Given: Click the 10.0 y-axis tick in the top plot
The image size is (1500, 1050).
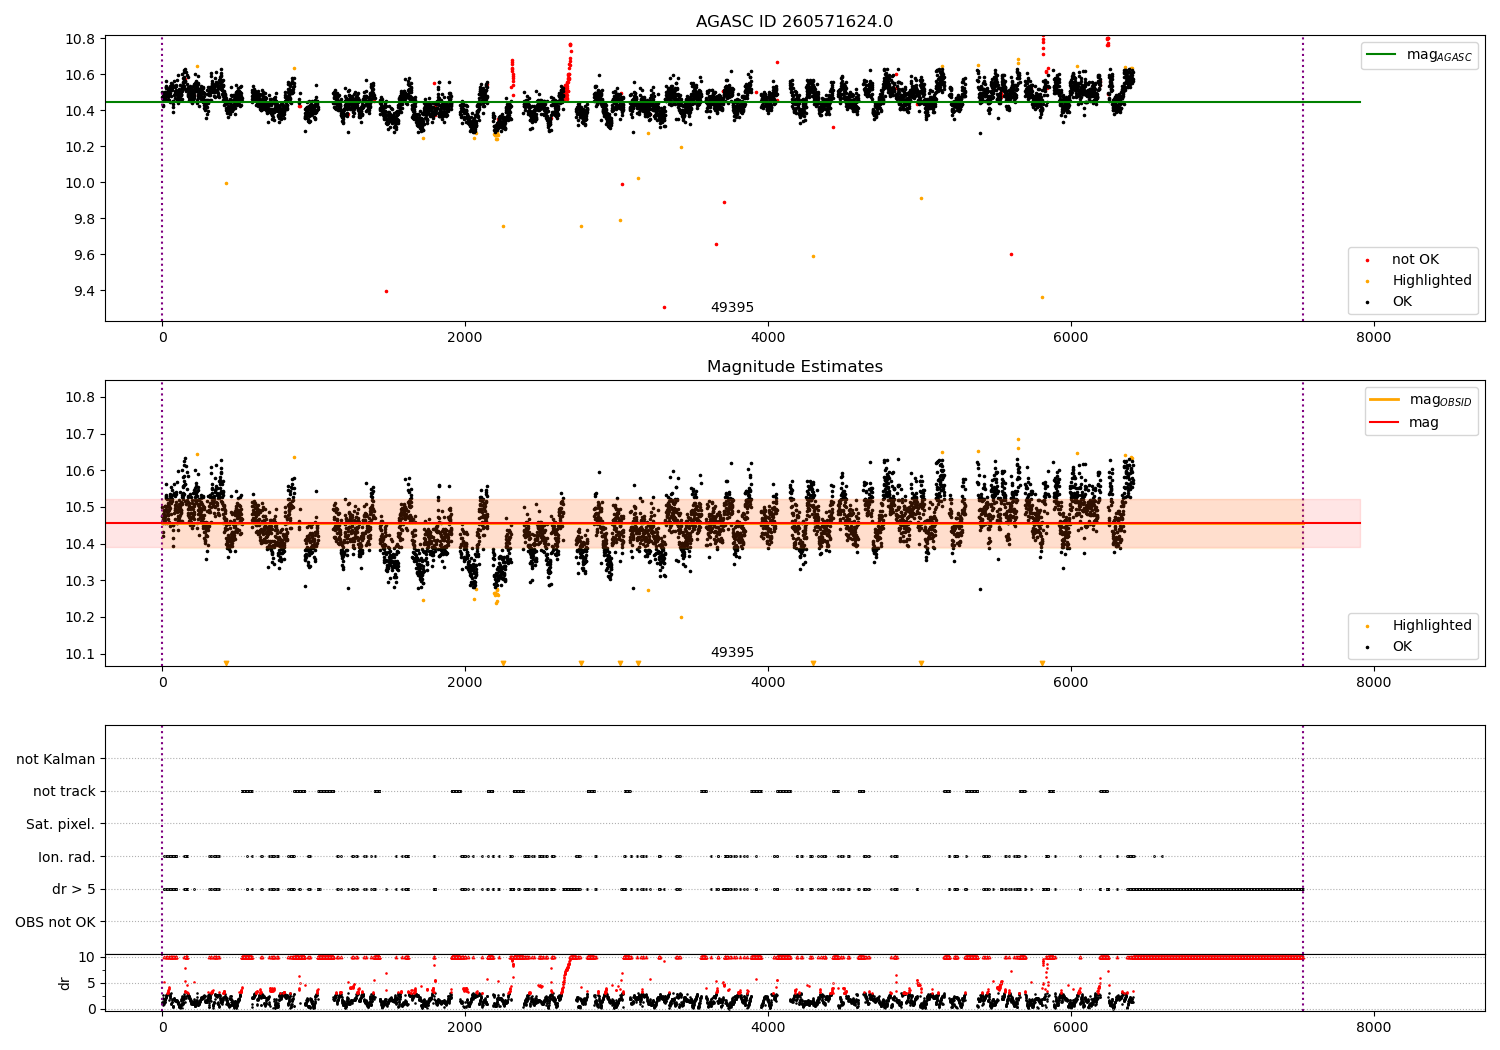Looking at the screenshot, I should [78, 183].
